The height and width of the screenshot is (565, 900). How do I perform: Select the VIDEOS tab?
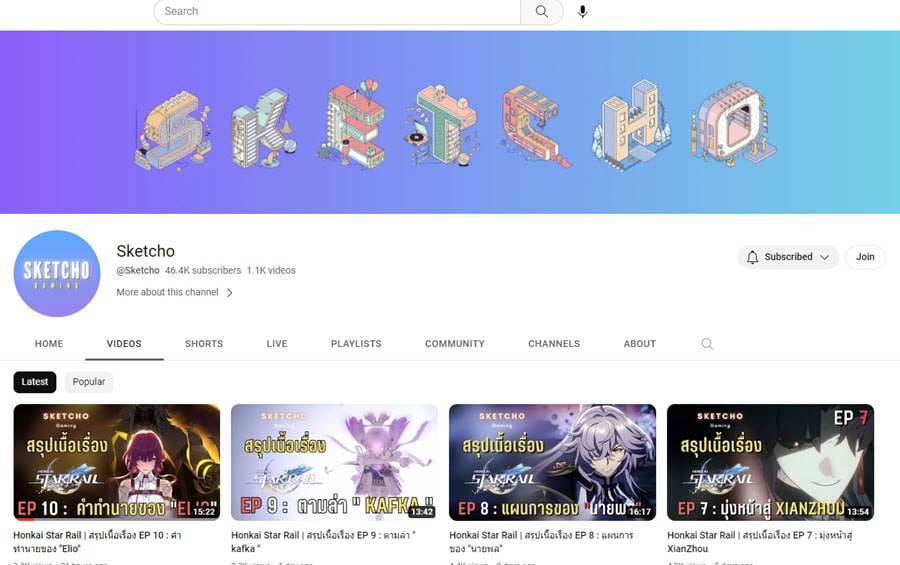click(x=124, y=344)
